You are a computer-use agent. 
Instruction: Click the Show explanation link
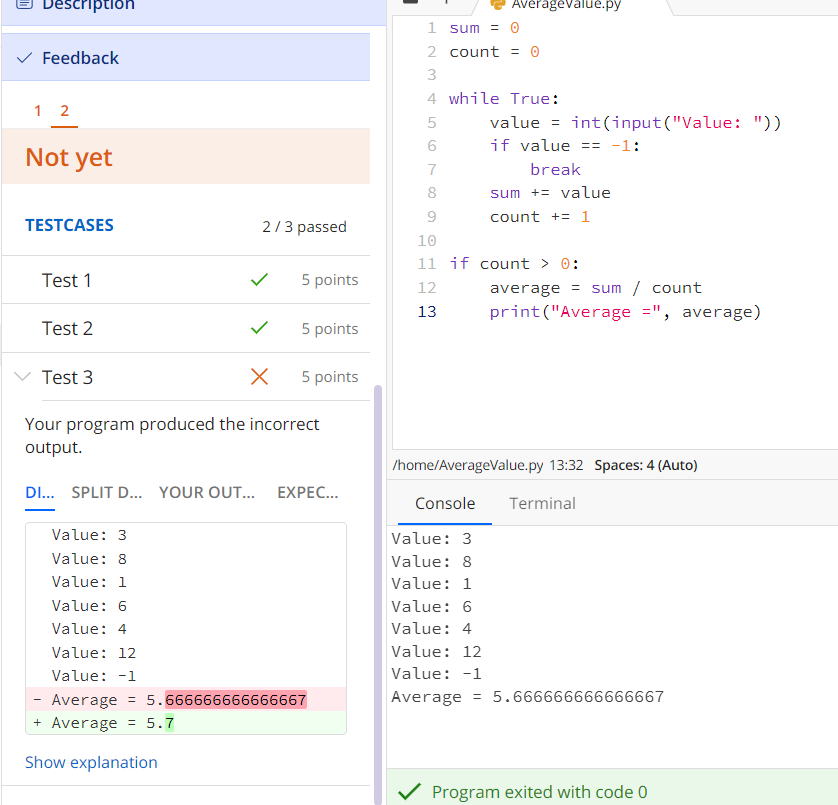click(91, 762)
